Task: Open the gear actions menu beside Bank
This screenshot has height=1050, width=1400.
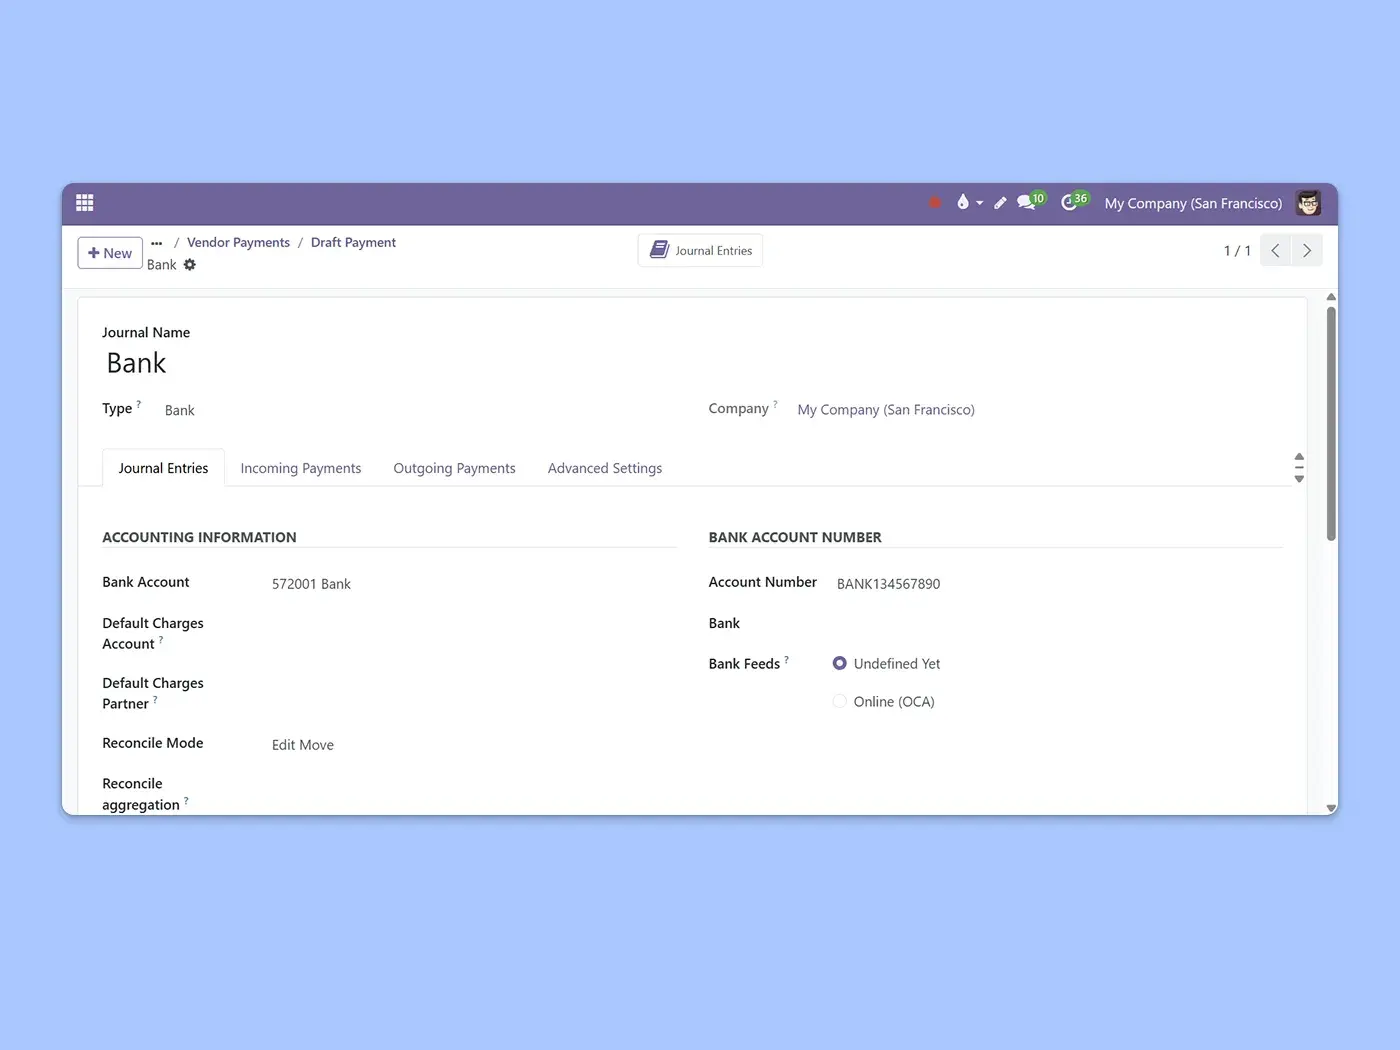Action: click(x=190, y=265)
